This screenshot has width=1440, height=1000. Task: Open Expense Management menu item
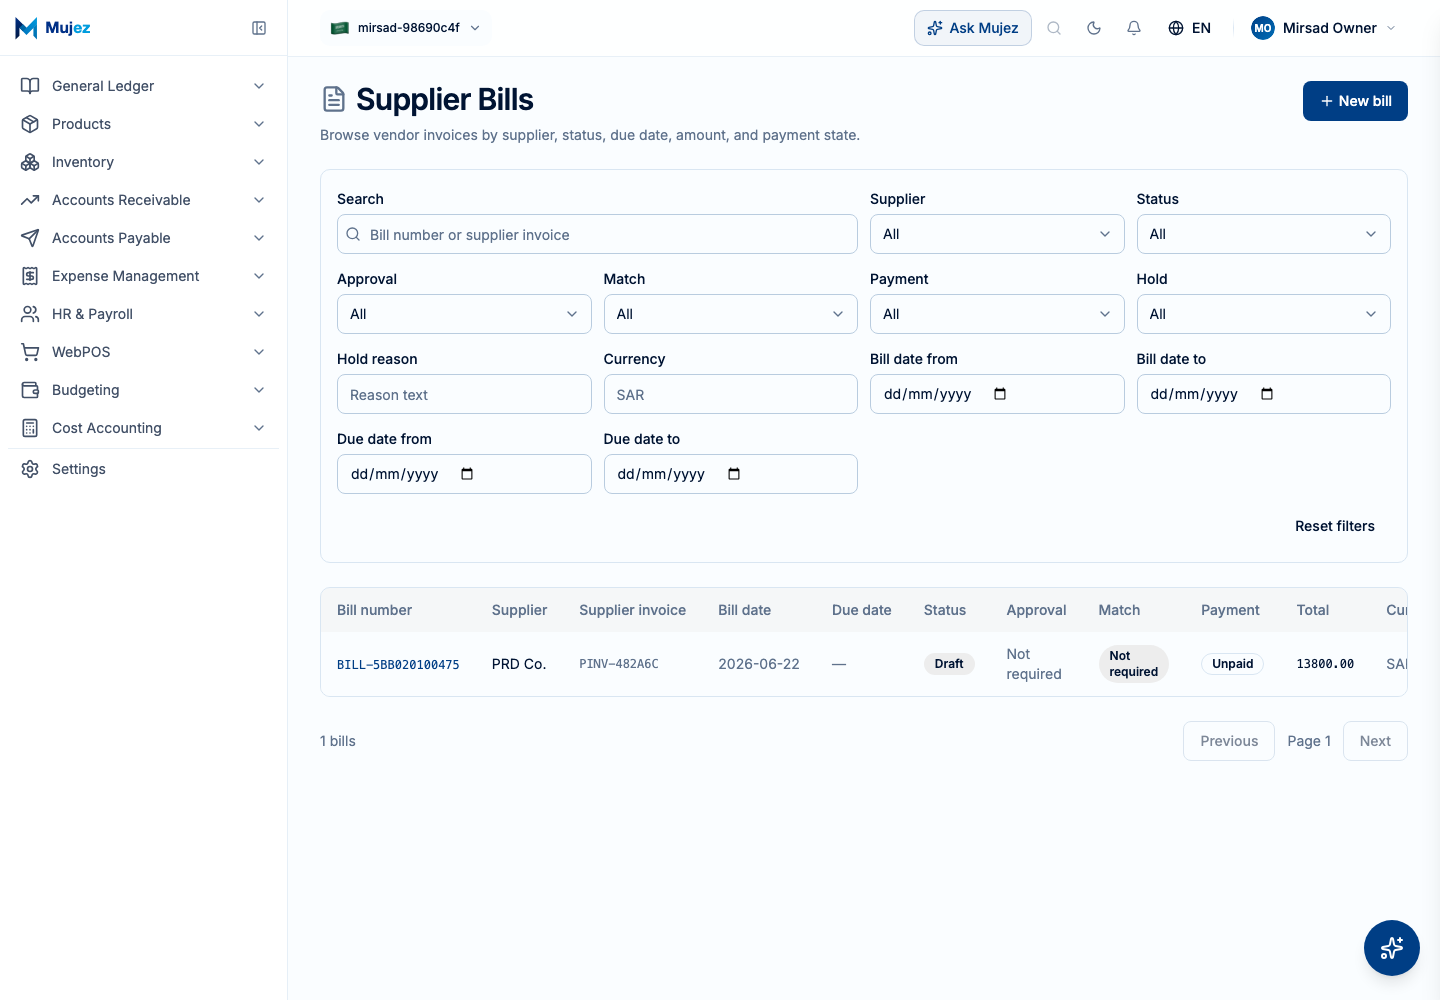pyautogui.click(x=143, y=276)
